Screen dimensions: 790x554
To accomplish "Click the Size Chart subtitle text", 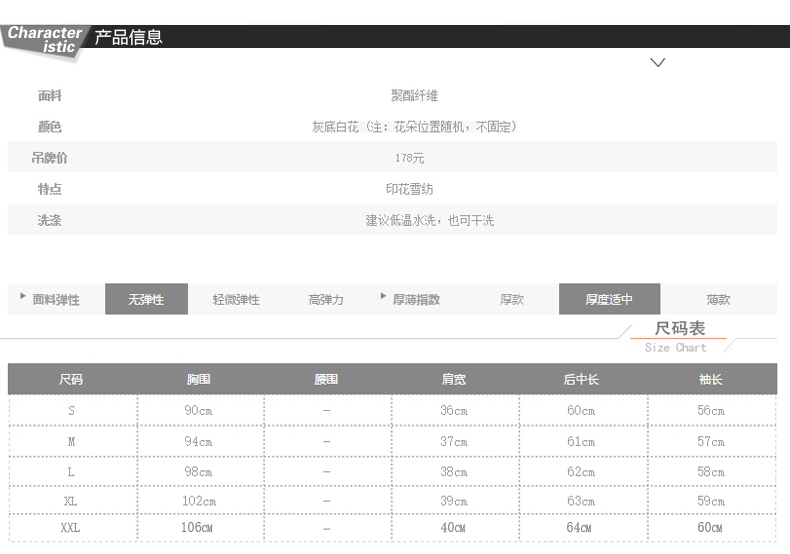I will [676, 348].
